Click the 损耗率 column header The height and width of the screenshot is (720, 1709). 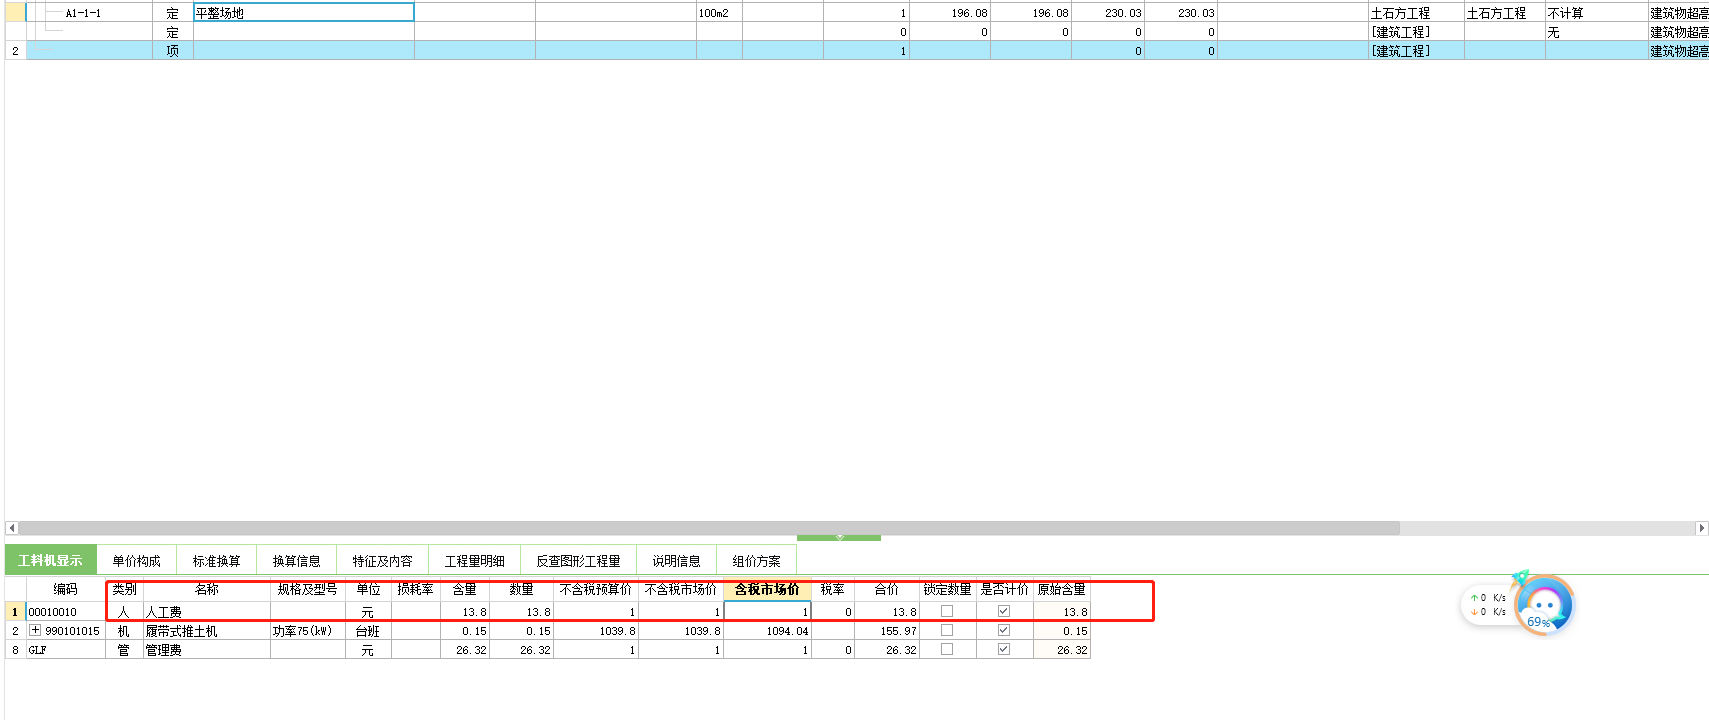(x=415, y=589)
